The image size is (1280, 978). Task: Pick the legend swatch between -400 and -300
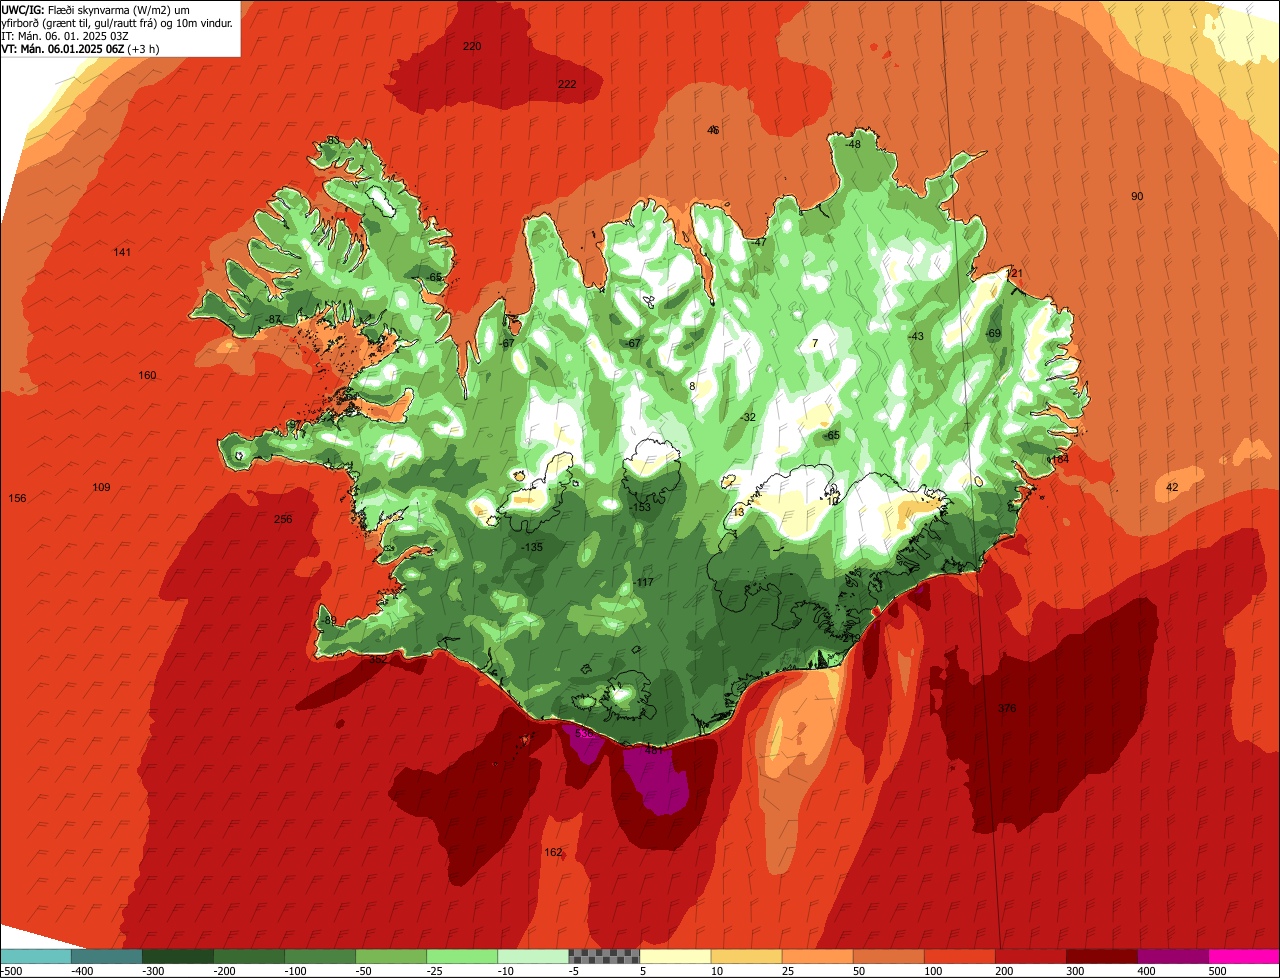107,956
